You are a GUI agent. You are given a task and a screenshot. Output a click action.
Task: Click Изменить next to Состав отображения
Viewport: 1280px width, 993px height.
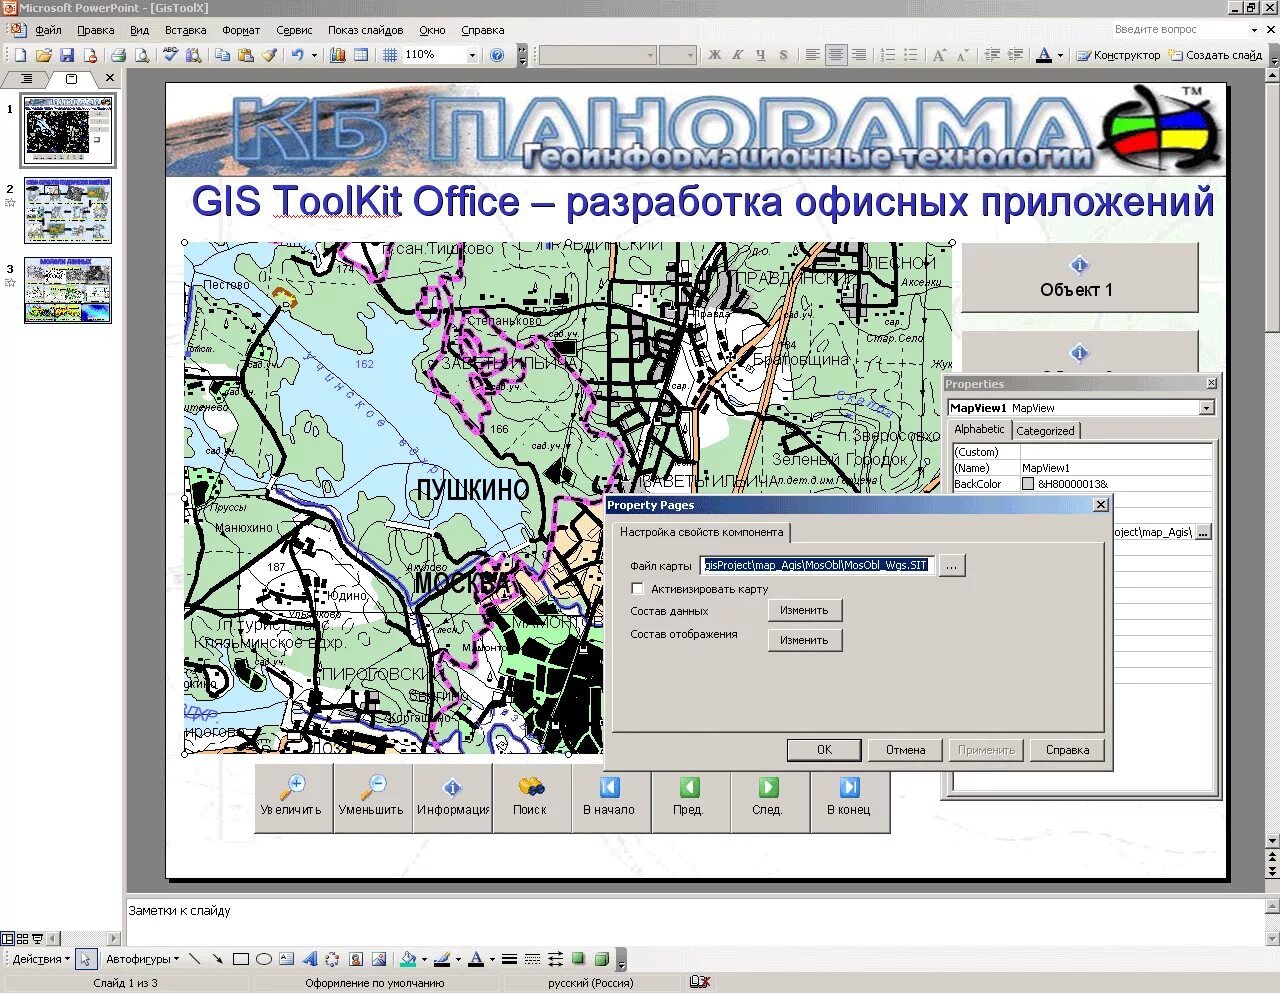pos(805,640)
